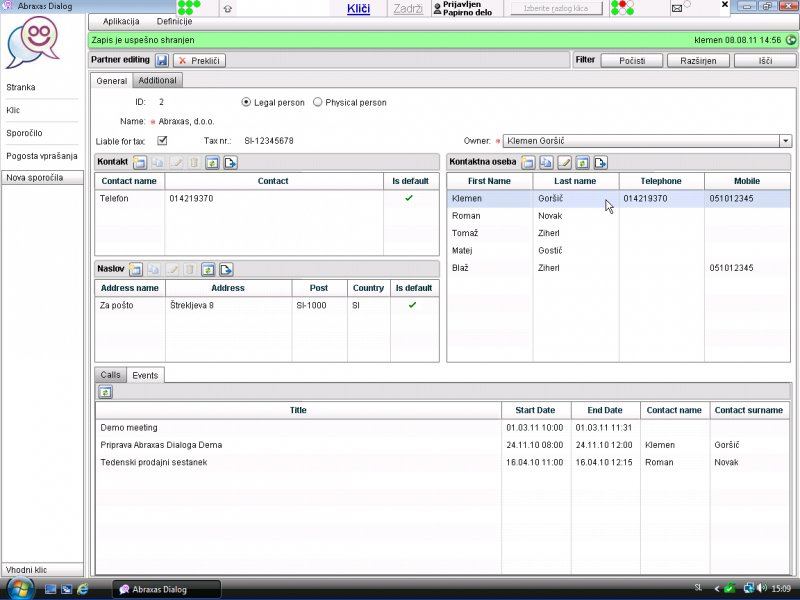Screen dimensions: 800x600
Task: Close the call bar with the X
Action: [x=724, y=5]
